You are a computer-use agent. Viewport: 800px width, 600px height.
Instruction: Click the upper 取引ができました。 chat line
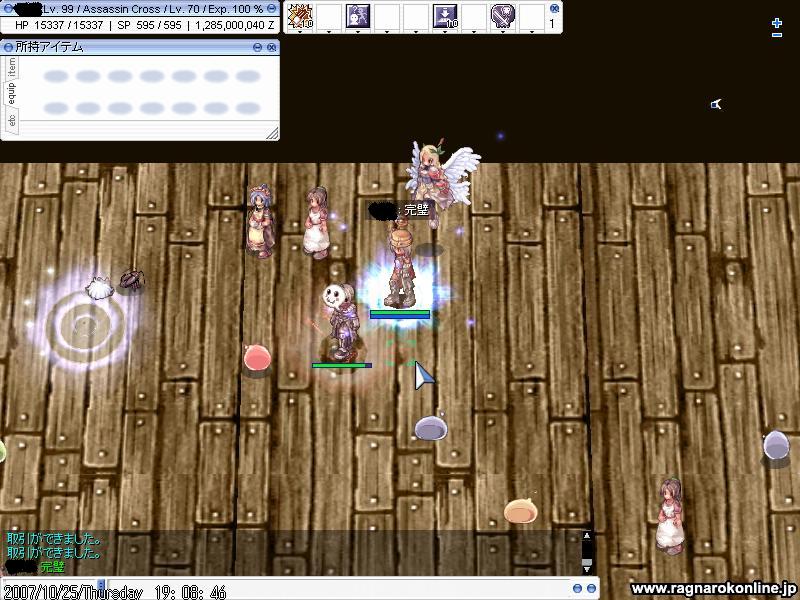coord(54,539)
